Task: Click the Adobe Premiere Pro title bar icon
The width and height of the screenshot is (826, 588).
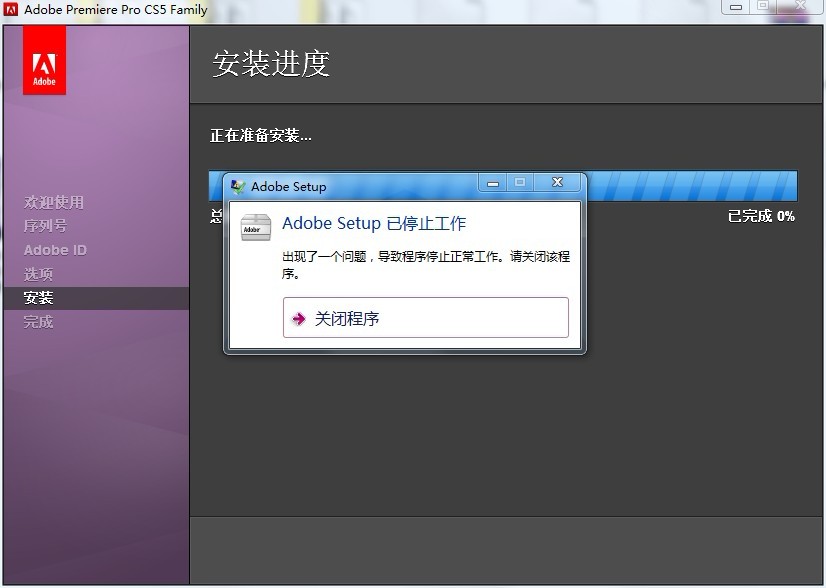Action: [x=11, y=9]
